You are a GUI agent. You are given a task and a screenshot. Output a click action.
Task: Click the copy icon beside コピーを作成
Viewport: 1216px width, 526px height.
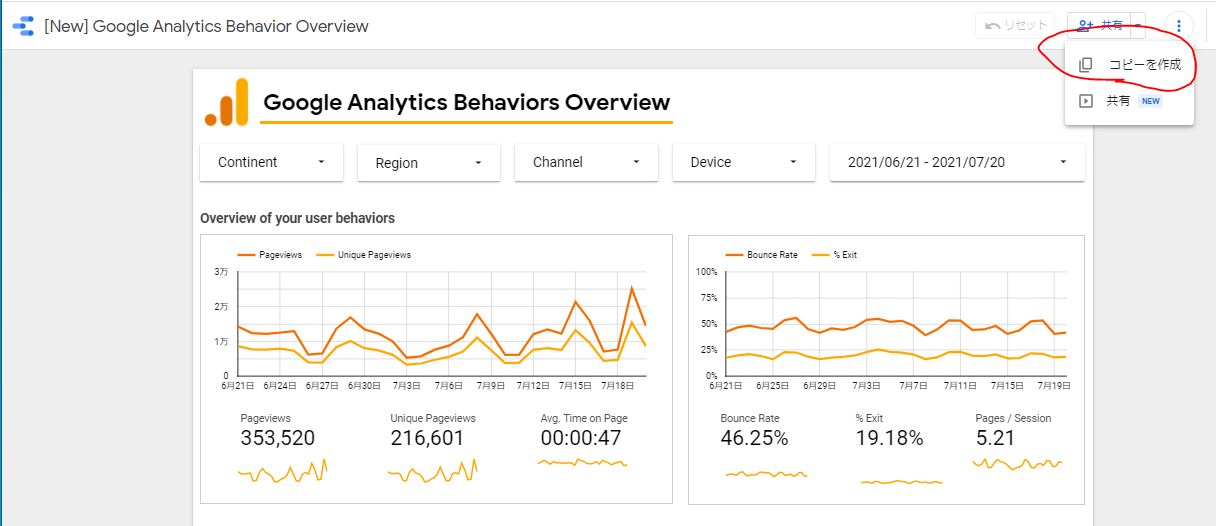(x=1086, y=65)
